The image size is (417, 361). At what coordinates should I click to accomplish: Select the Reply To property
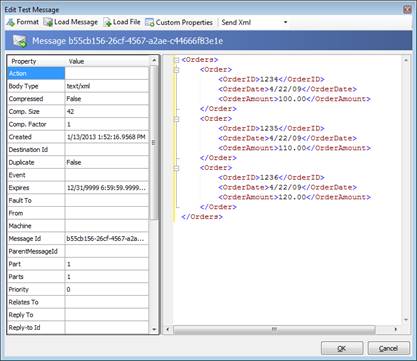click(78, 315)
